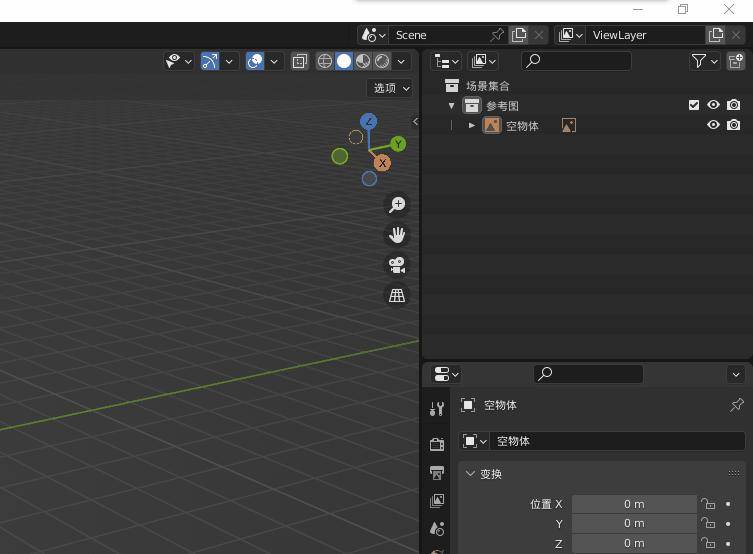This screenshot has height=554, width=753.
Task: Open the 选项 dropdown in viewport
Action: [x=390, y=88]
